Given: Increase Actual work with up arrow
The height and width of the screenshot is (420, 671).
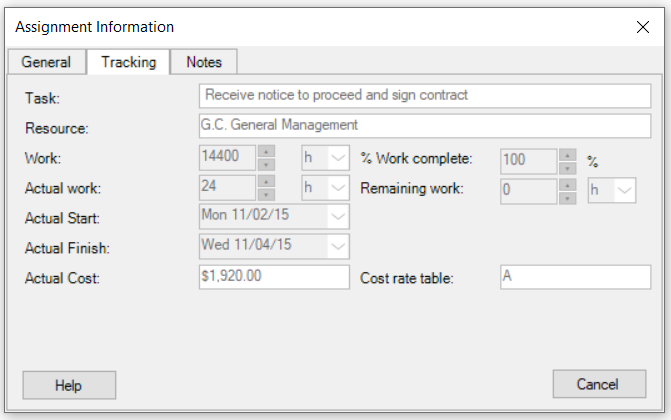Looking at the screenshot, I should pos(266,181).
